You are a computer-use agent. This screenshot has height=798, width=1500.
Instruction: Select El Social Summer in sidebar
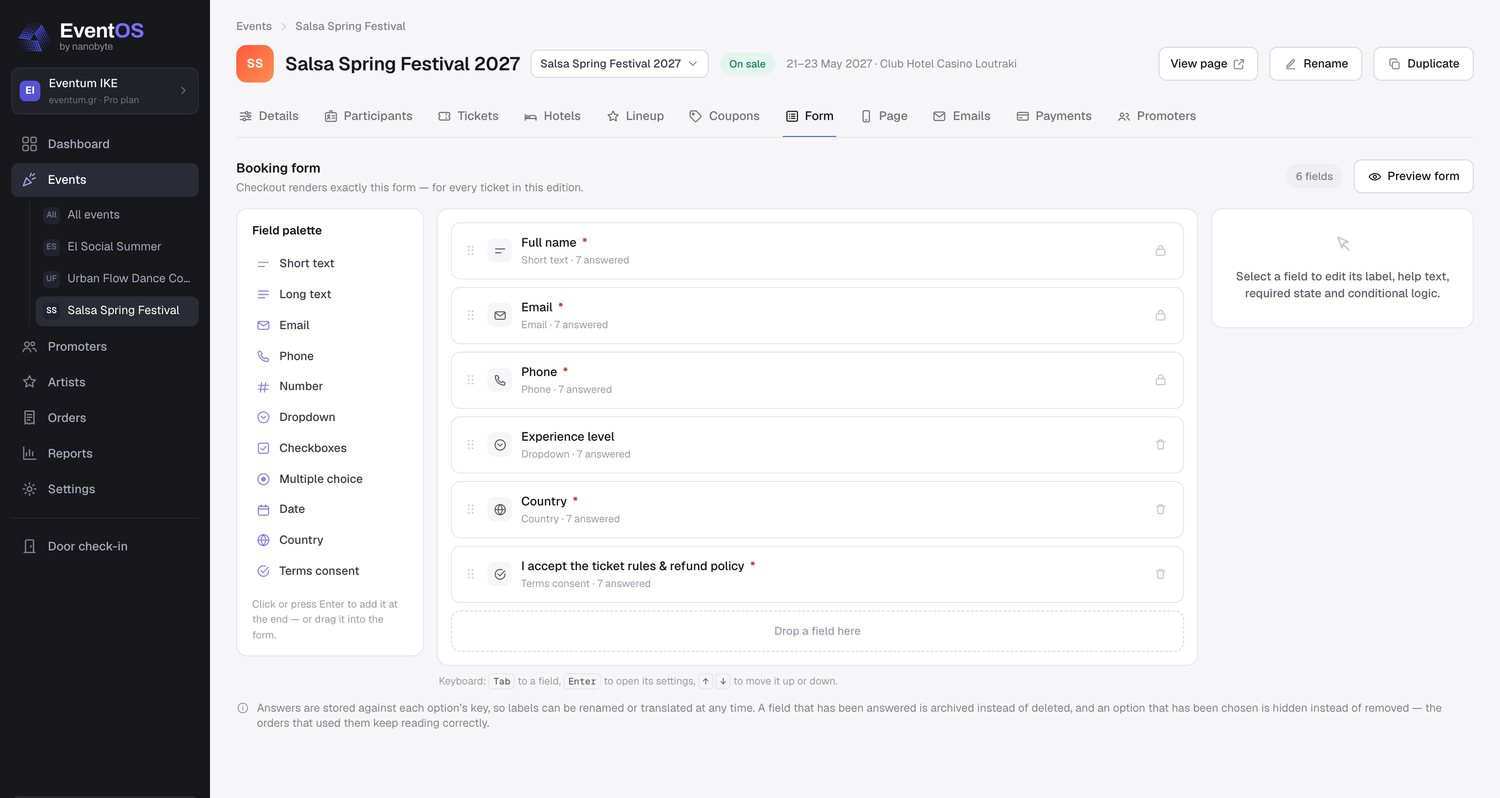coord(117,247)
